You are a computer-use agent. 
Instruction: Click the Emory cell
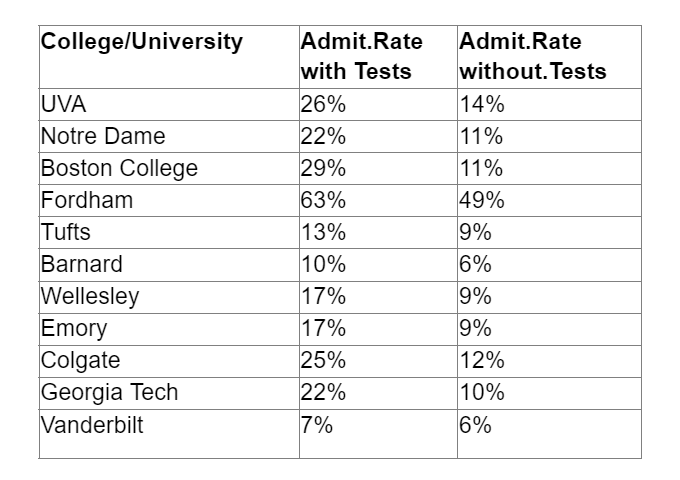74,328
